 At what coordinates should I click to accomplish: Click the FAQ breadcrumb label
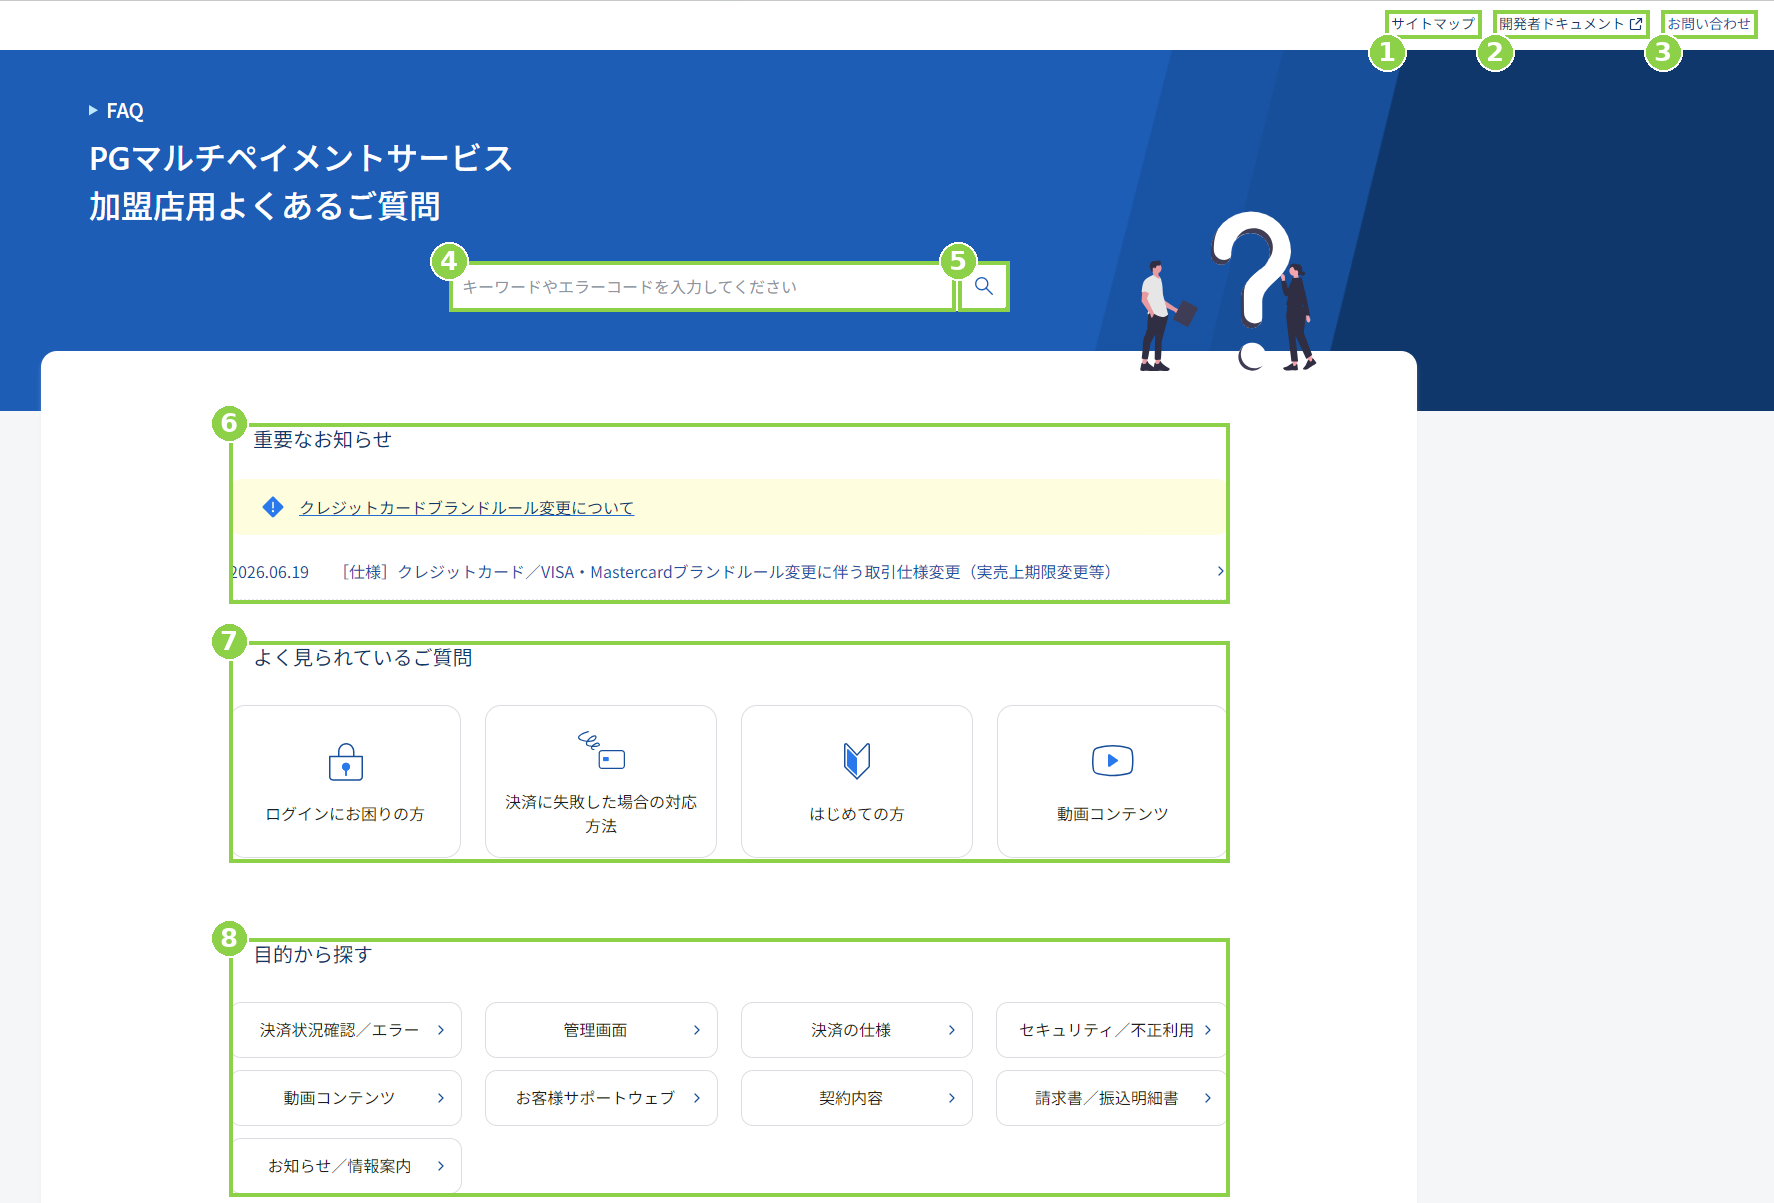[125, 111]
